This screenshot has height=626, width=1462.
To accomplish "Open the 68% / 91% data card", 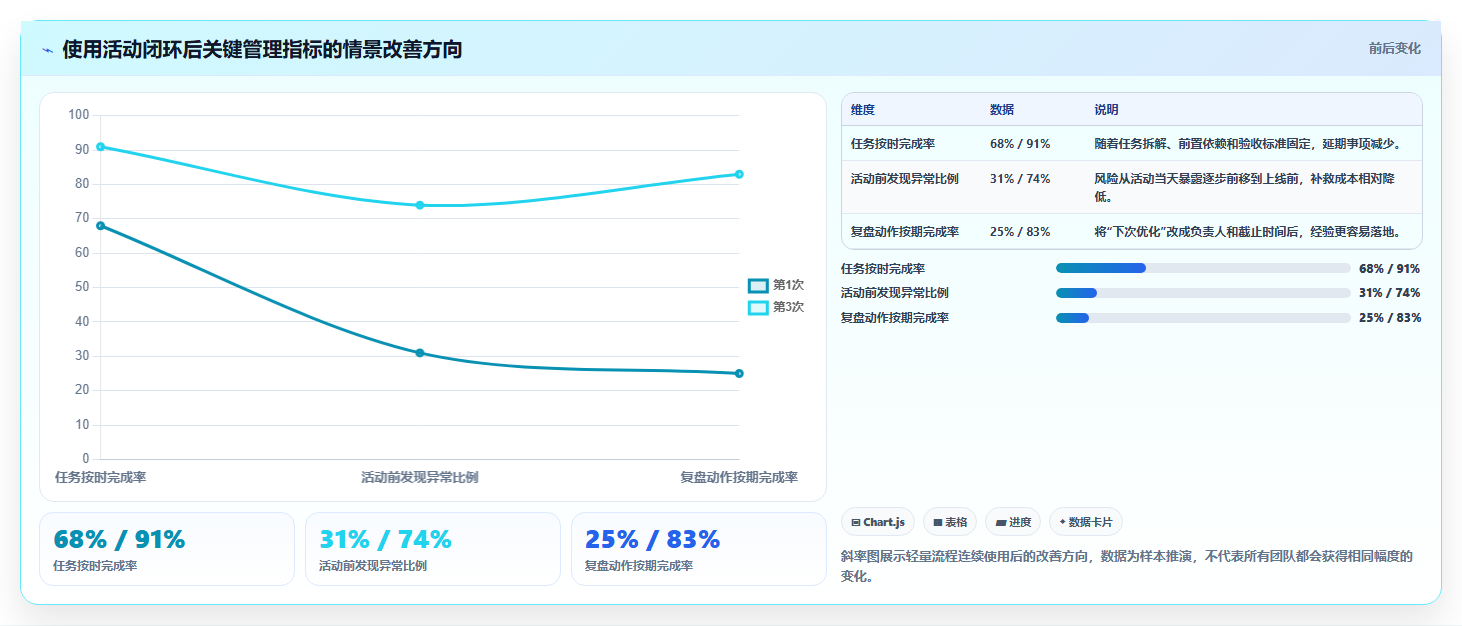I will 167,549.
